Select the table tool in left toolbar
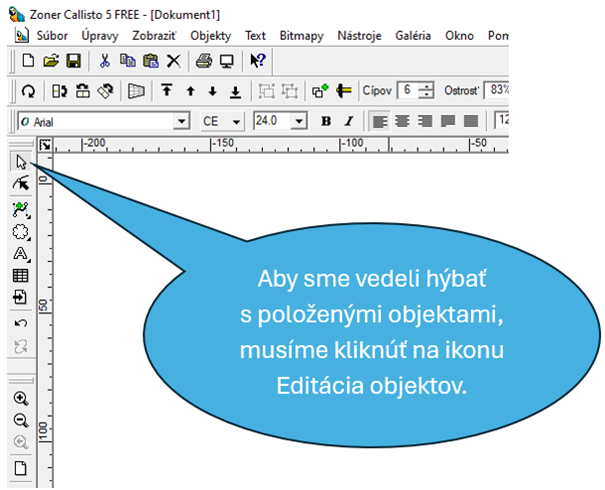 click(x=20, y=275)
